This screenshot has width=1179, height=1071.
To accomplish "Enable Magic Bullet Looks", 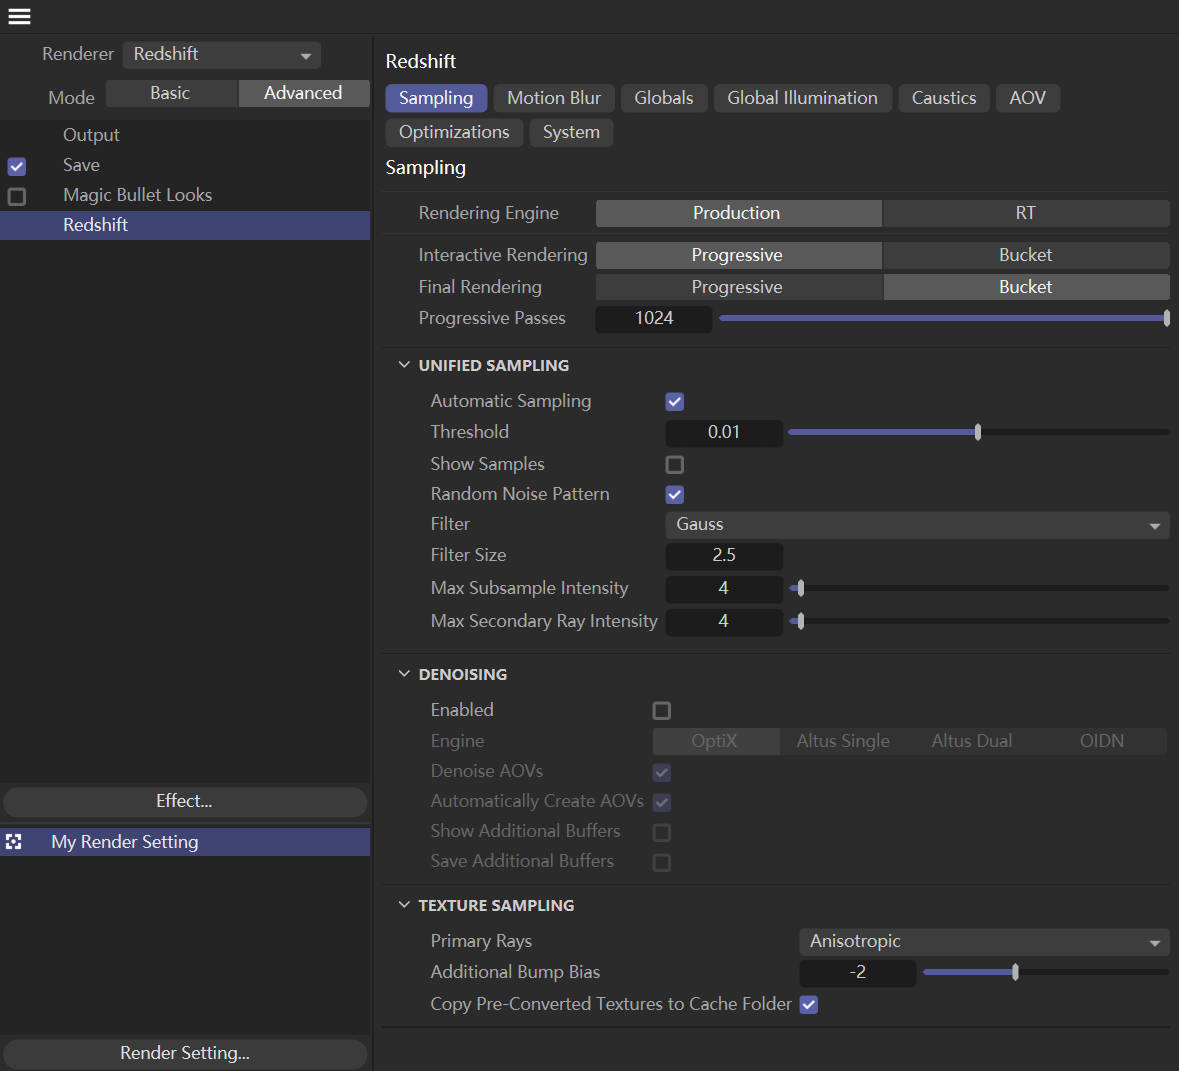I will click(x=16, y=196).
